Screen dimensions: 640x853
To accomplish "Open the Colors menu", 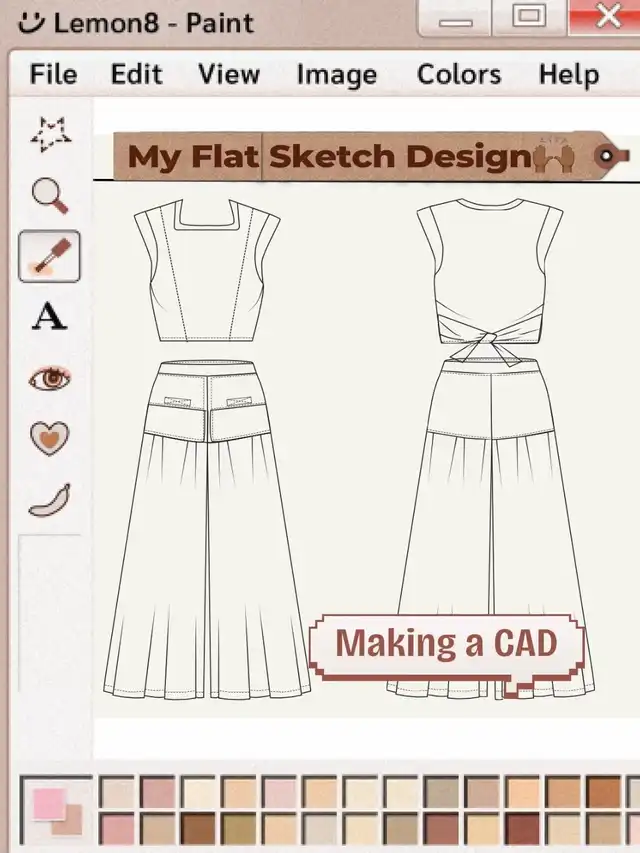I will pyautogui.click(x=459, y=74).
